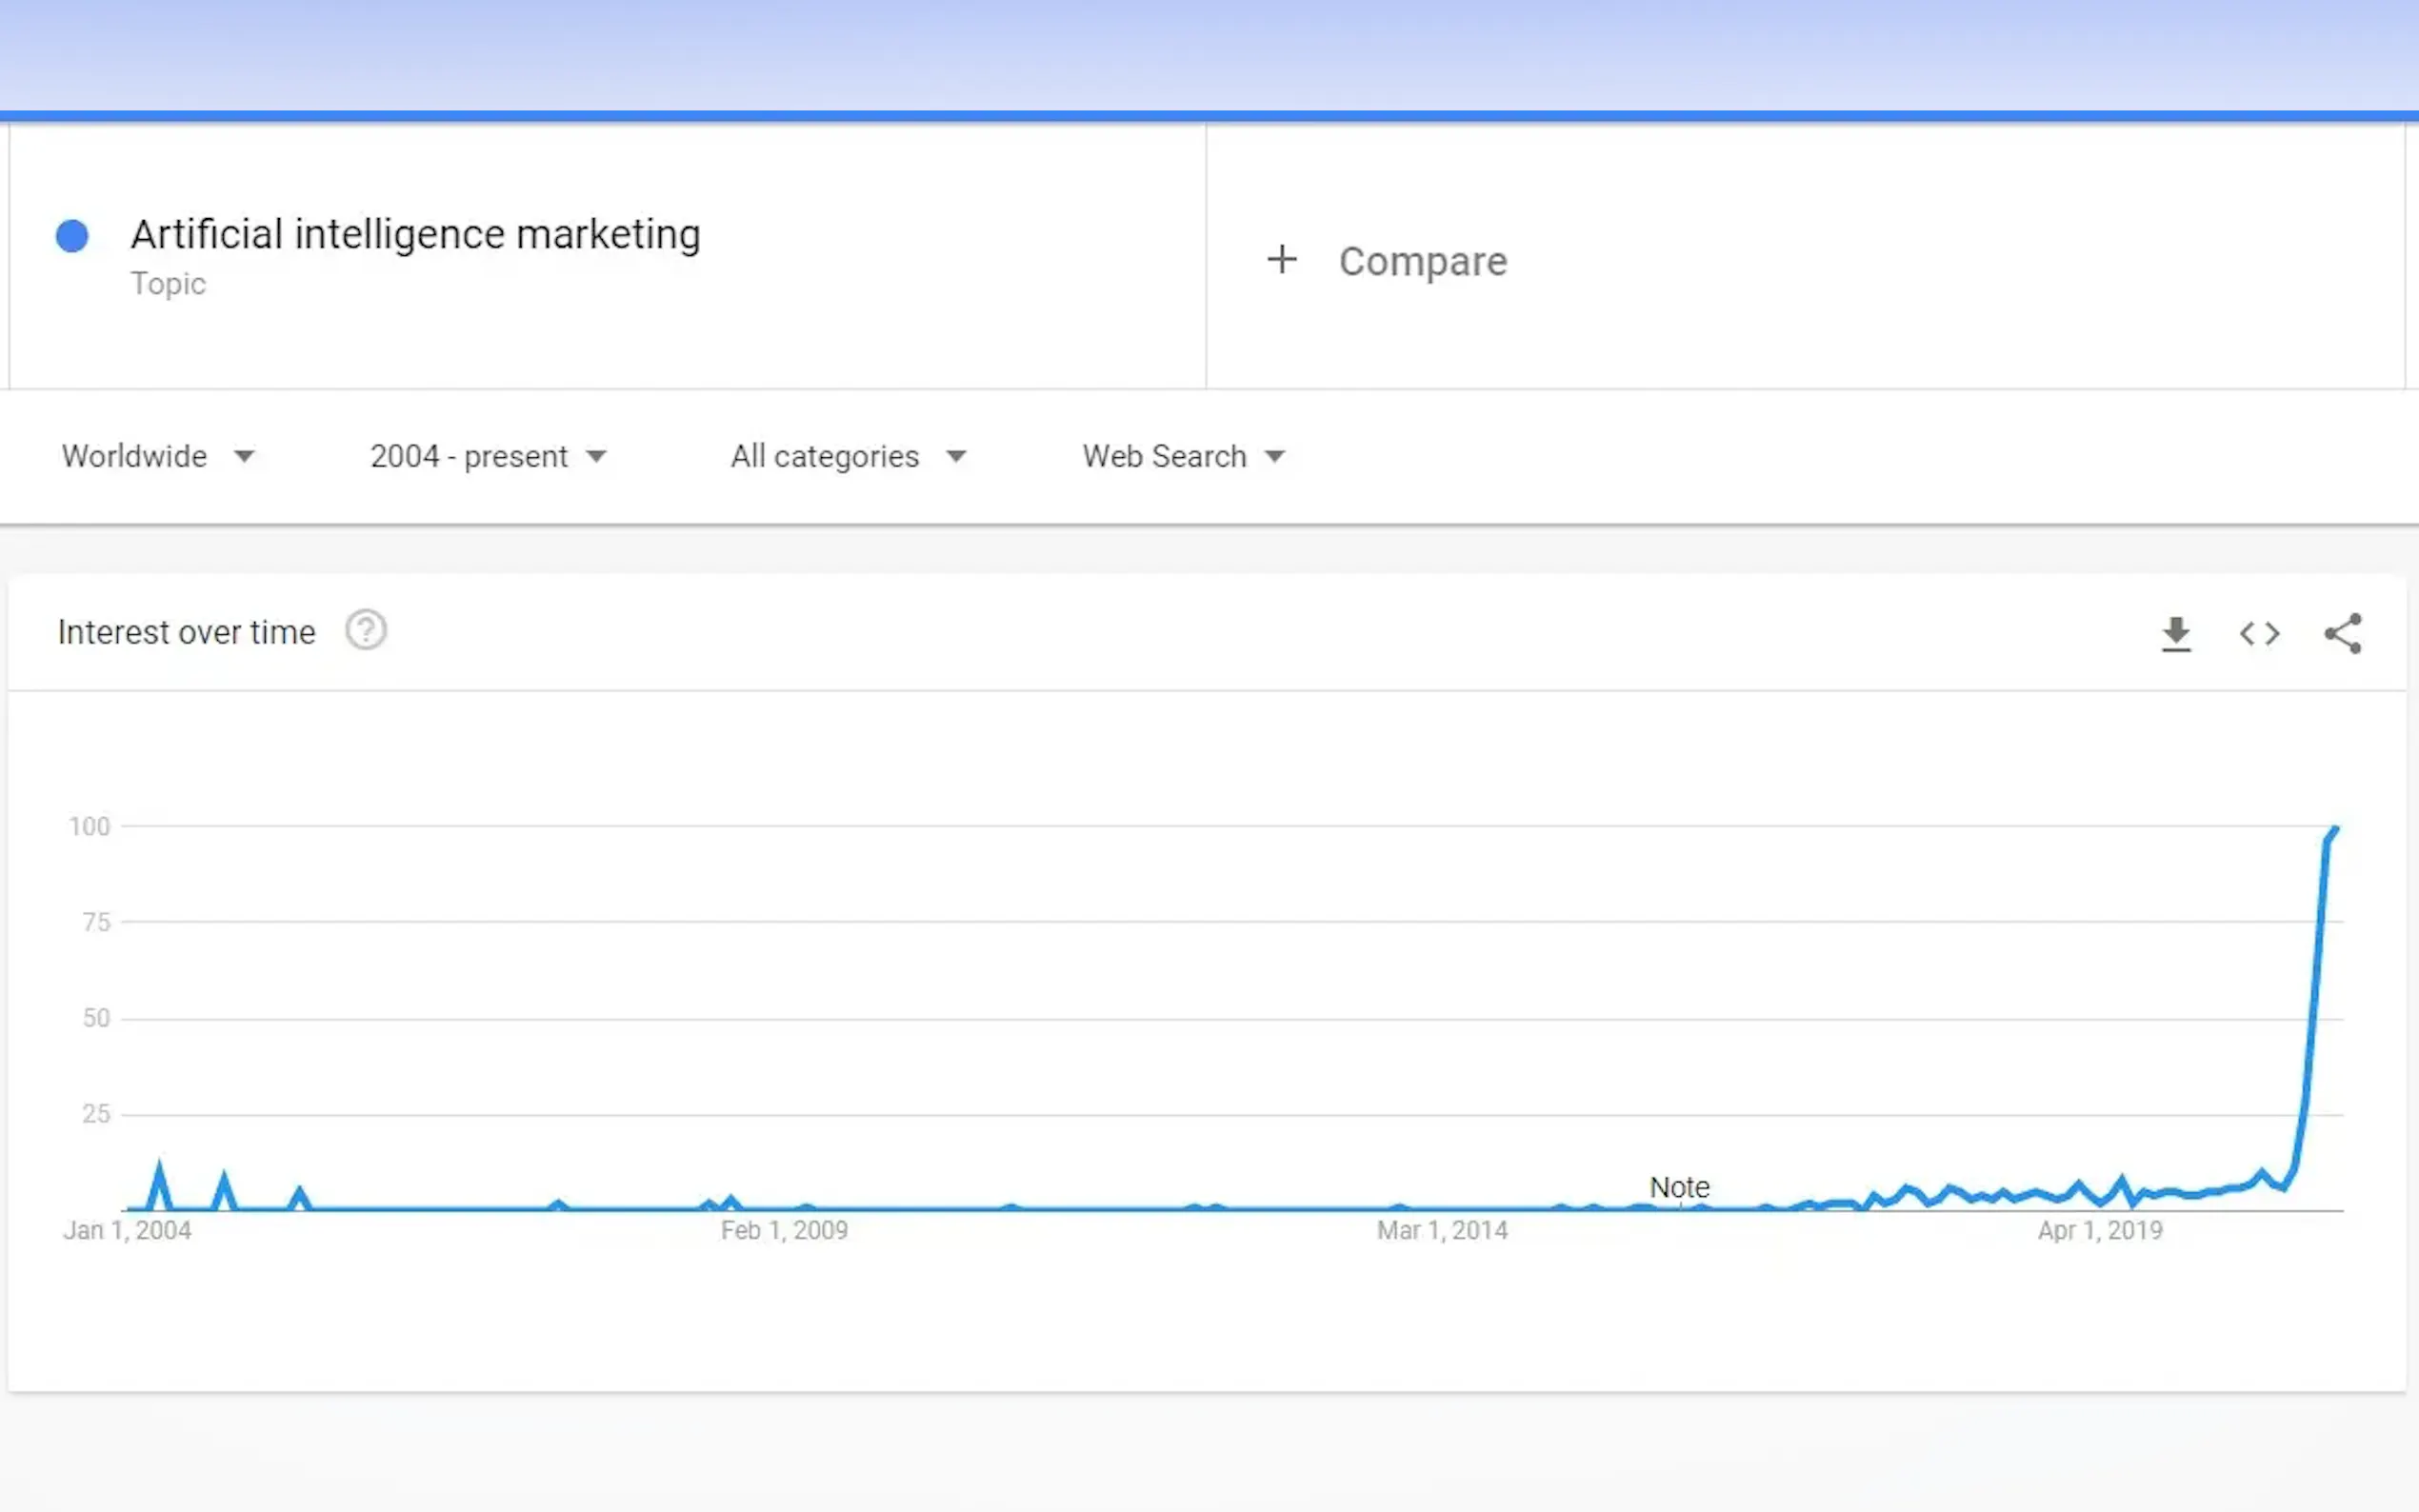
Task: Click the Jan 1, 2004 axis label
Action: tap(127, 1231)
